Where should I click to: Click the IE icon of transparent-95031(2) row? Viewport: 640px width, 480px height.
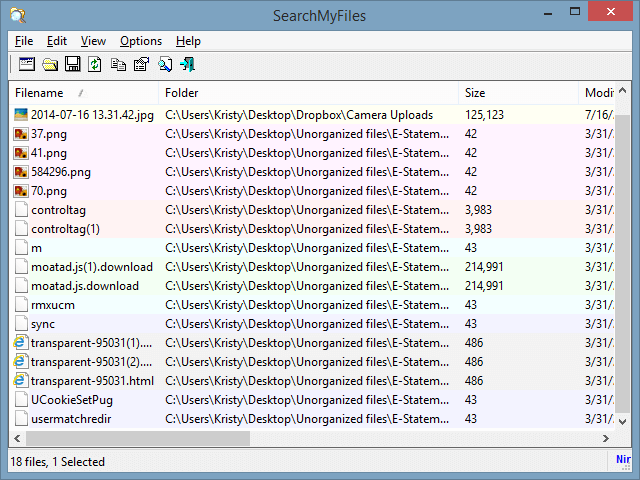click(21, 362)
